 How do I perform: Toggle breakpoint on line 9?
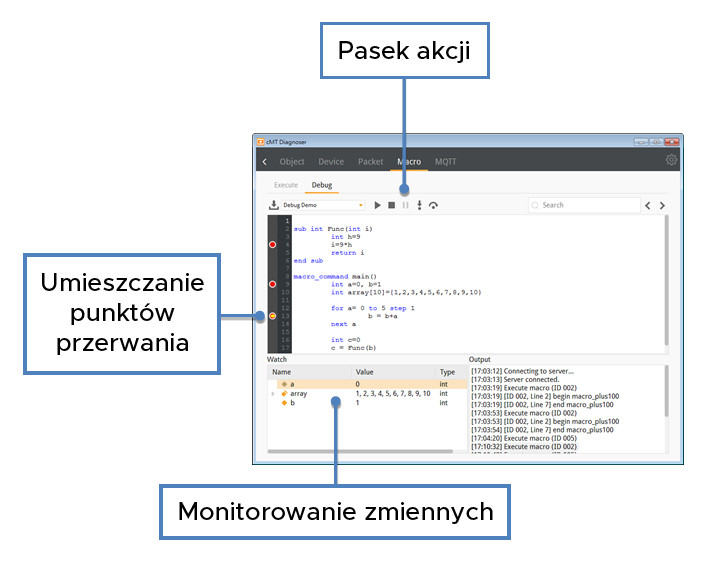[x=273, y=284]
